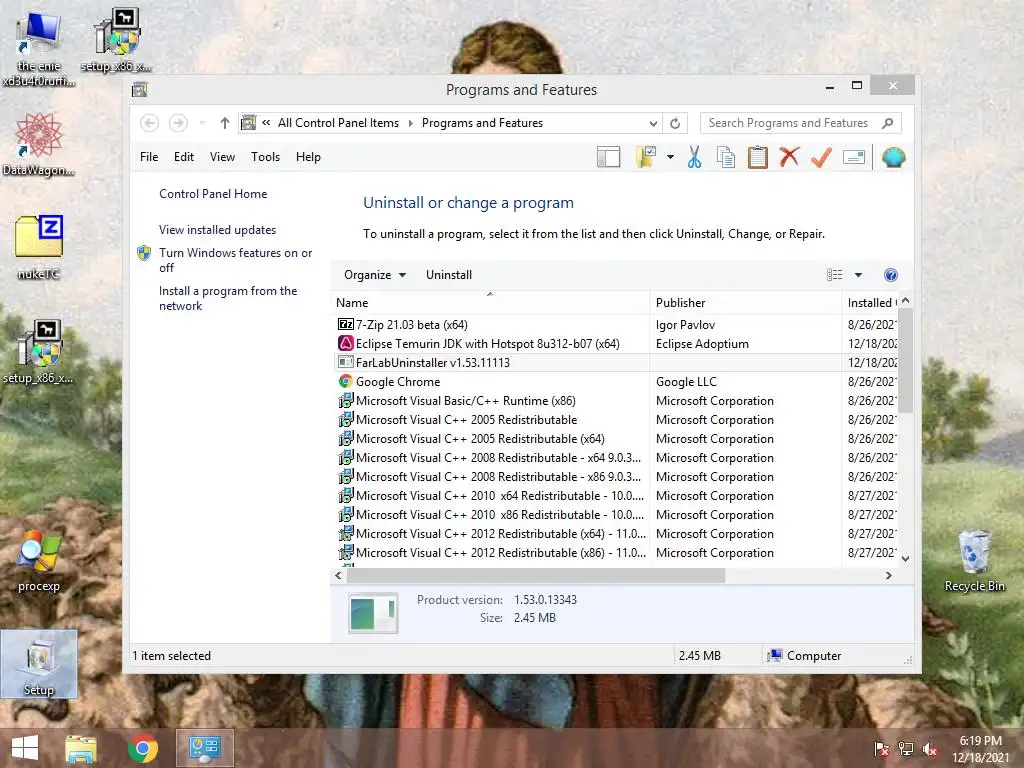Open the view options dropdown arrow
Screen dimensions: 1024x768
point(858,275)
